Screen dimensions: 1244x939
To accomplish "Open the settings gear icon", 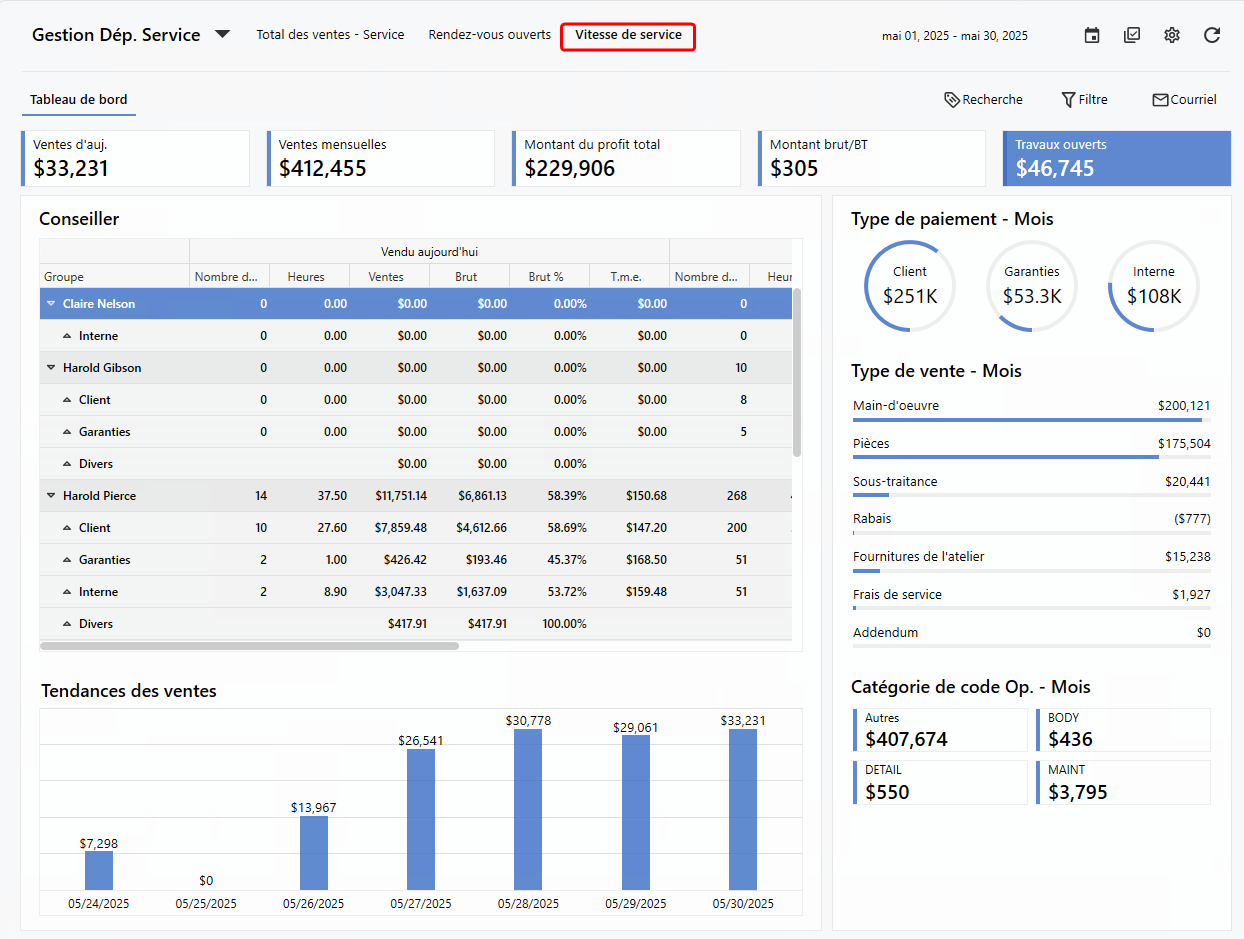I will (1172, 35).
